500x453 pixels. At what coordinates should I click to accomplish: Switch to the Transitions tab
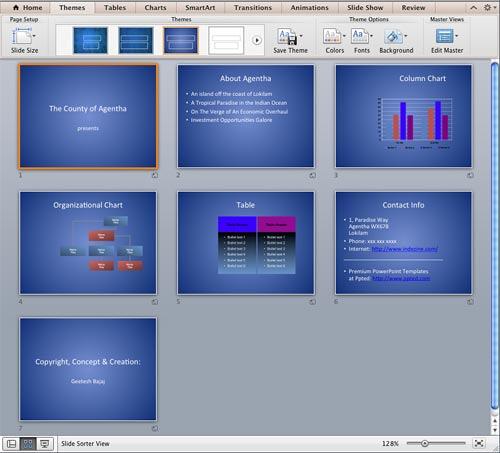(x=253, y=7)
